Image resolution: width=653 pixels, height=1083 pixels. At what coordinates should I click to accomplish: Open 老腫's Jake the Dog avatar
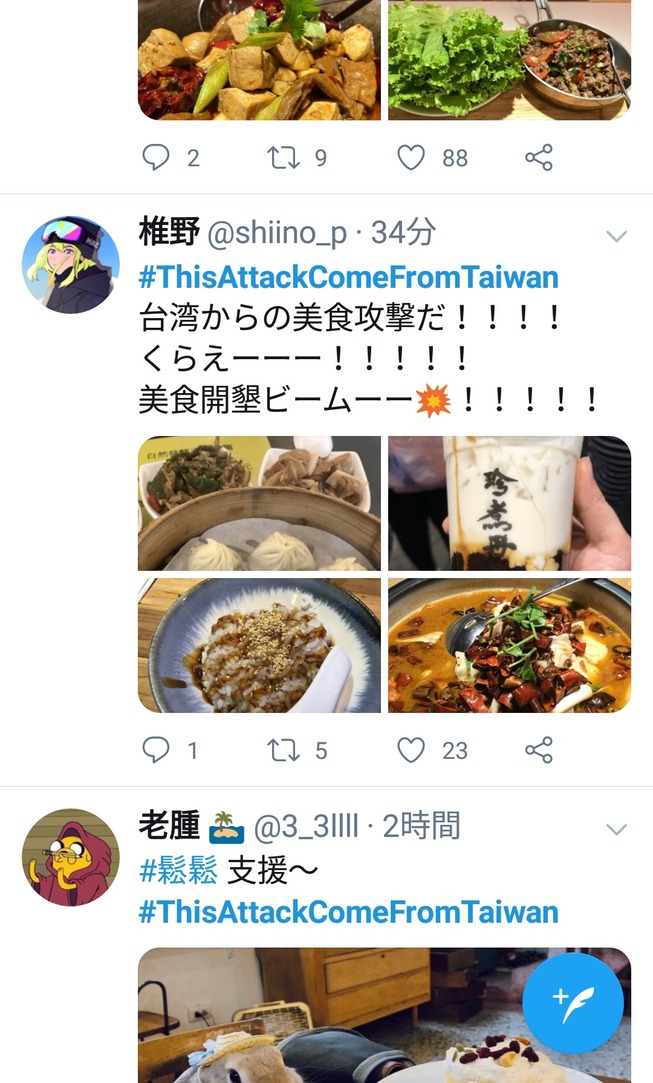pyautogui.click(x=70, y=857)
